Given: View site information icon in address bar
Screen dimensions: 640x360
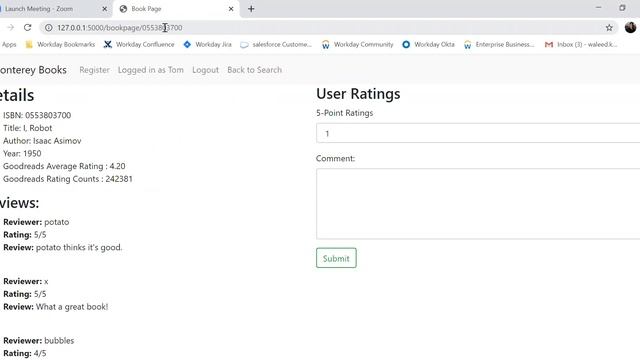Looking at the screenshot, I should (49, 27).
